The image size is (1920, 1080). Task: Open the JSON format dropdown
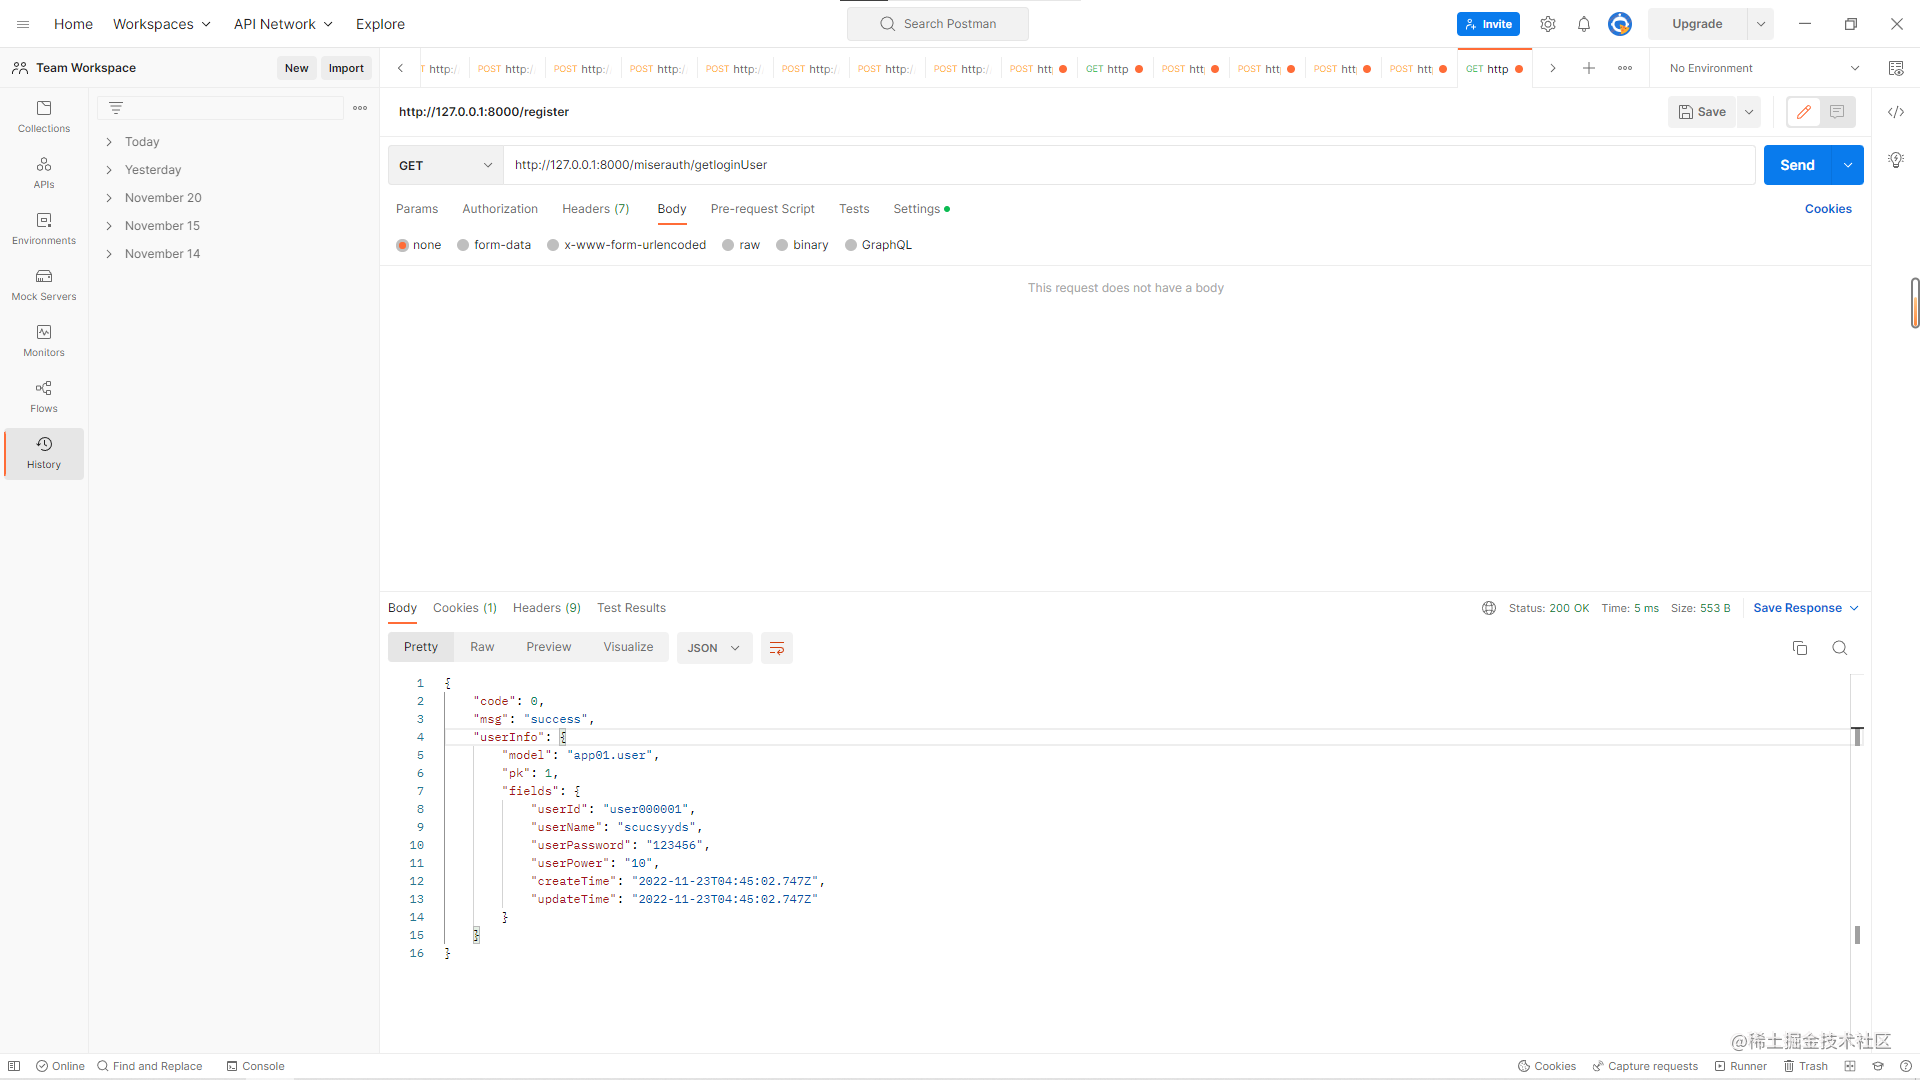[714, 648]
